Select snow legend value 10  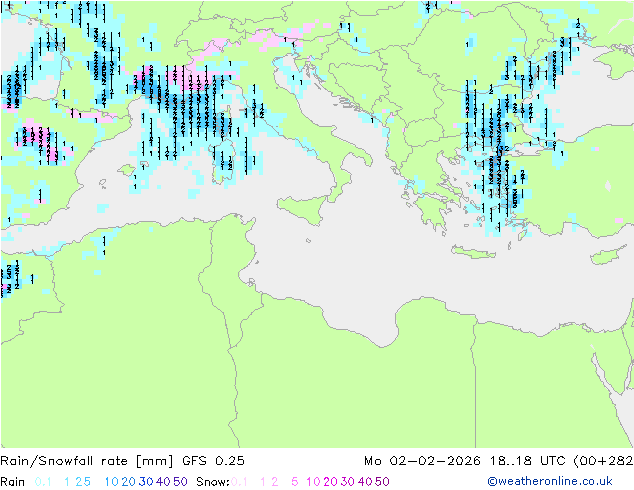(313, 482)
